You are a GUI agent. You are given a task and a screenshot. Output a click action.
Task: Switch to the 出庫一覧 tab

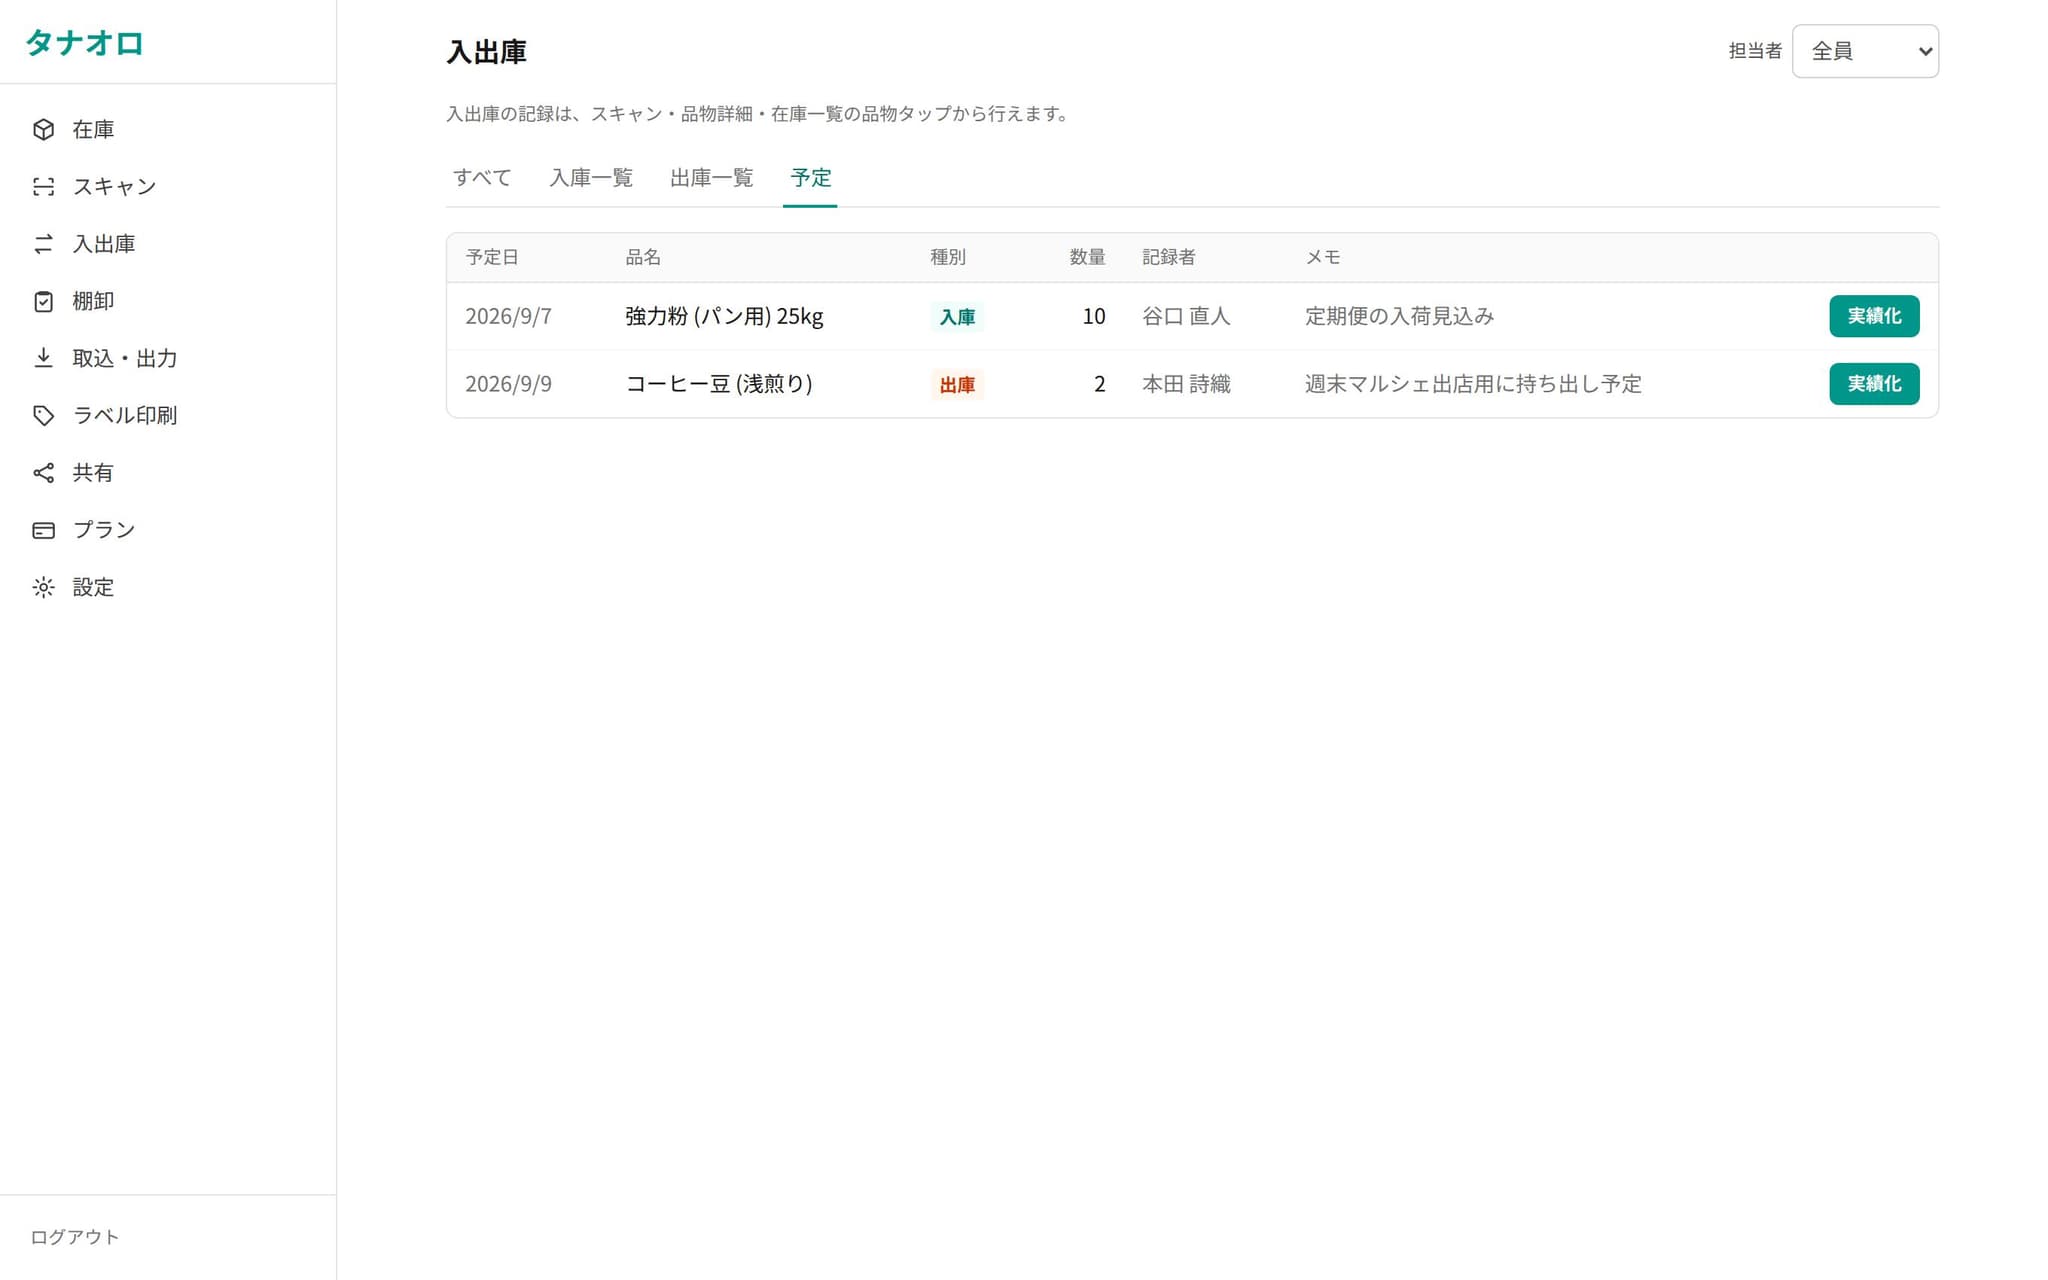point(711,178)
